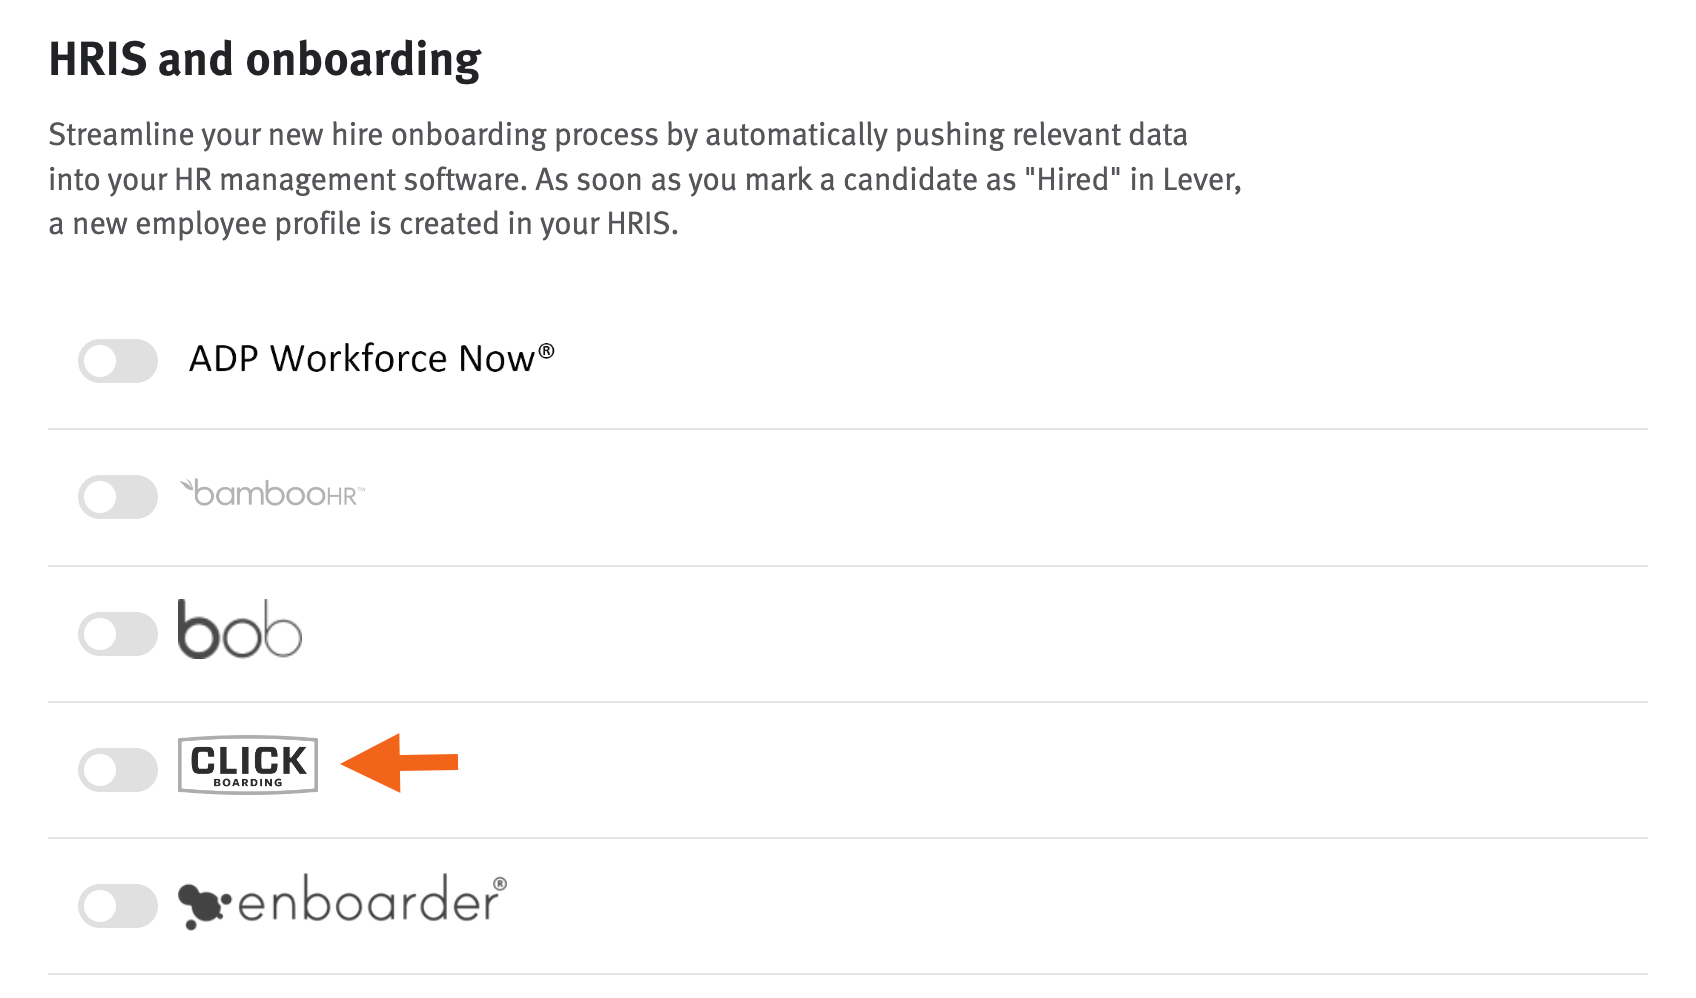
Task: Click the registered trademark symbol after enboarder
Action: pyautogui.click(x=498, y=883)
